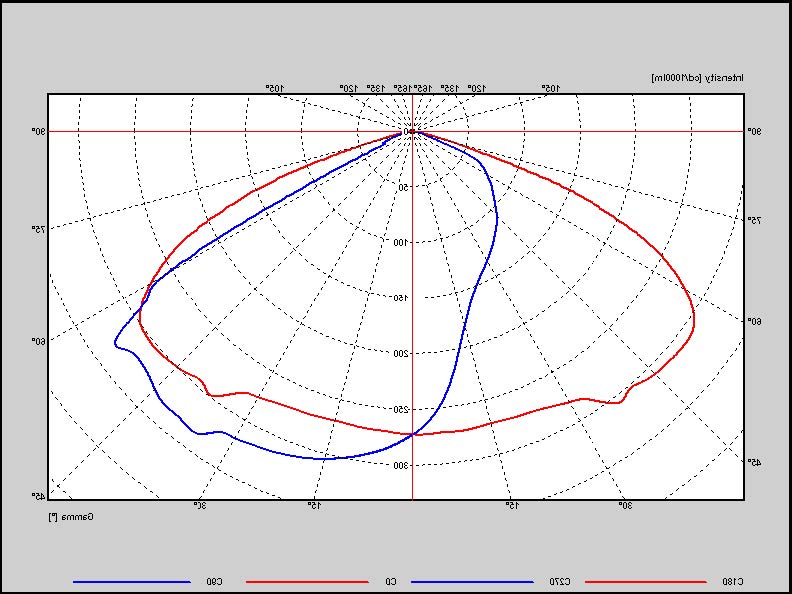The width and height of the screenshot is (792, 594).
Task: Click the radial scale value 200
Action: [401, 354]
